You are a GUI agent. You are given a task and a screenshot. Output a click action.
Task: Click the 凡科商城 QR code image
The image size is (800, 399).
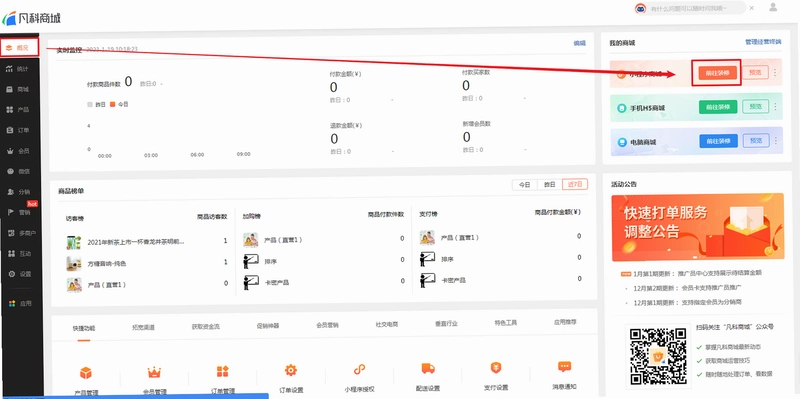click(658, 356)
